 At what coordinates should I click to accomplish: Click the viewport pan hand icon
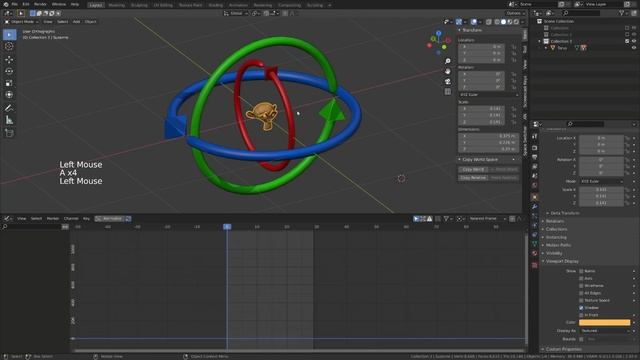tap(448, 71)
